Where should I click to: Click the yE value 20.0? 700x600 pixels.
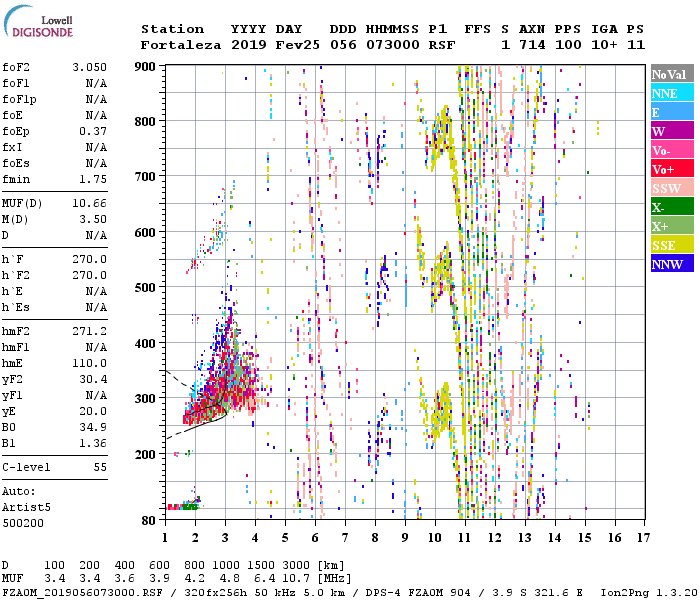click(x=93, y=411)
